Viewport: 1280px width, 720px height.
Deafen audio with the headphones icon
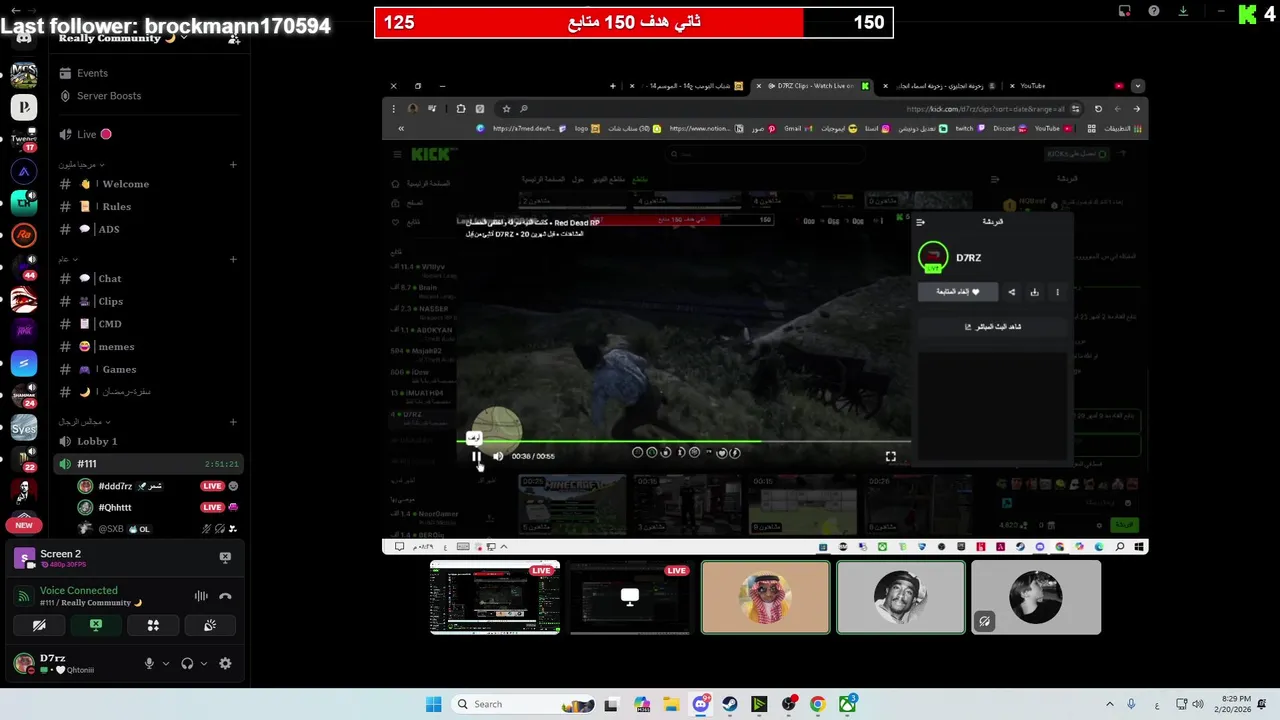point(187,663)
